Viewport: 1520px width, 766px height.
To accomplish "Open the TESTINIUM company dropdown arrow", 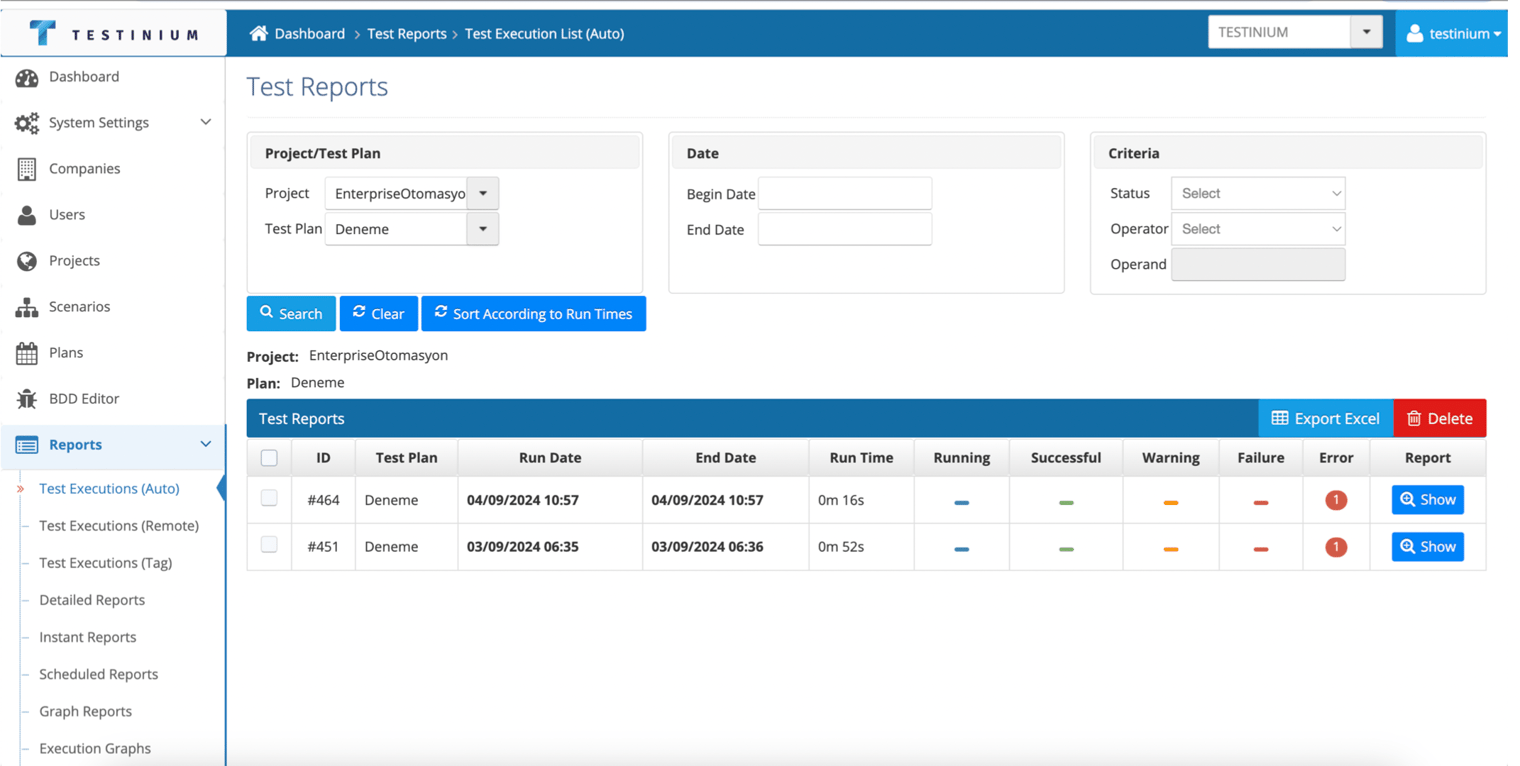I will click(x=1366, y=32).
